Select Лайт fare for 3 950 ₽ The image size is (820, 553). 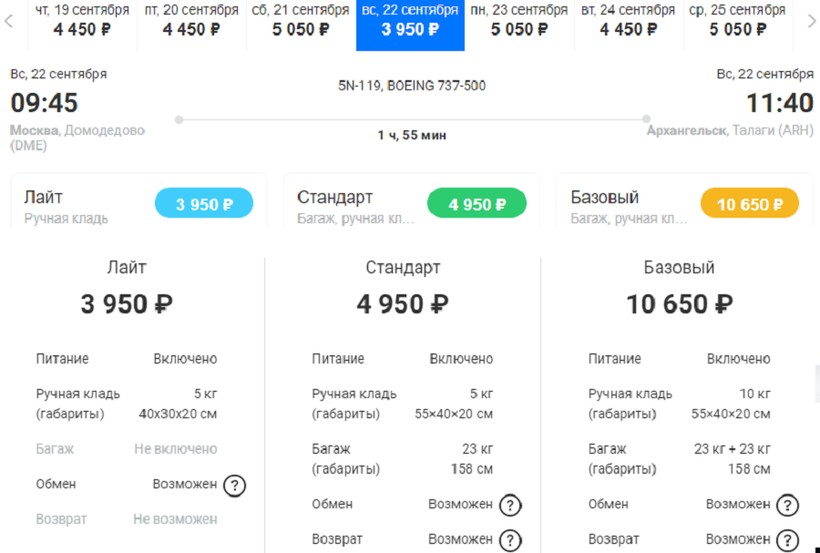point(204,204)
